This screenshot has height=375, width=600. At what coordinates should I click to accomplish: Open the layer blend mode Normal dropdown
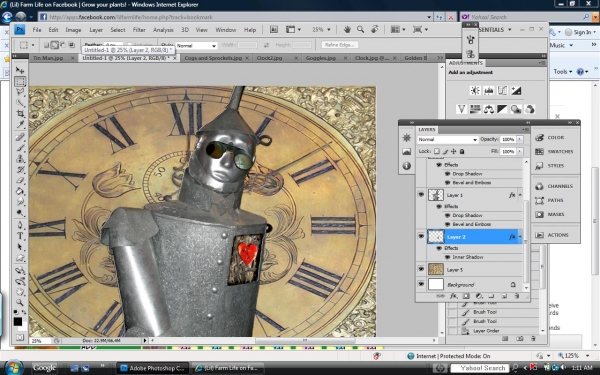coord(448,139)
